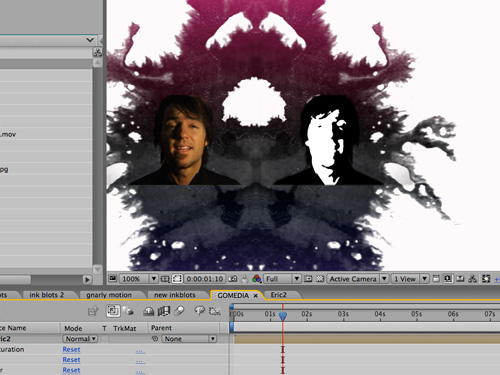Toggle the Region of Interest button
500x375 pixels.
click(308, 279)
